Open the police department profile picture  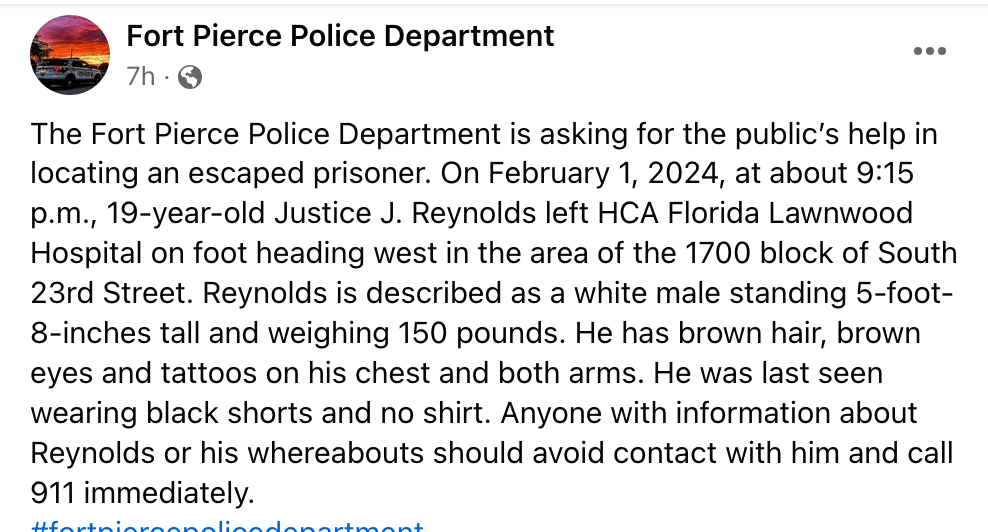[70, 55]
